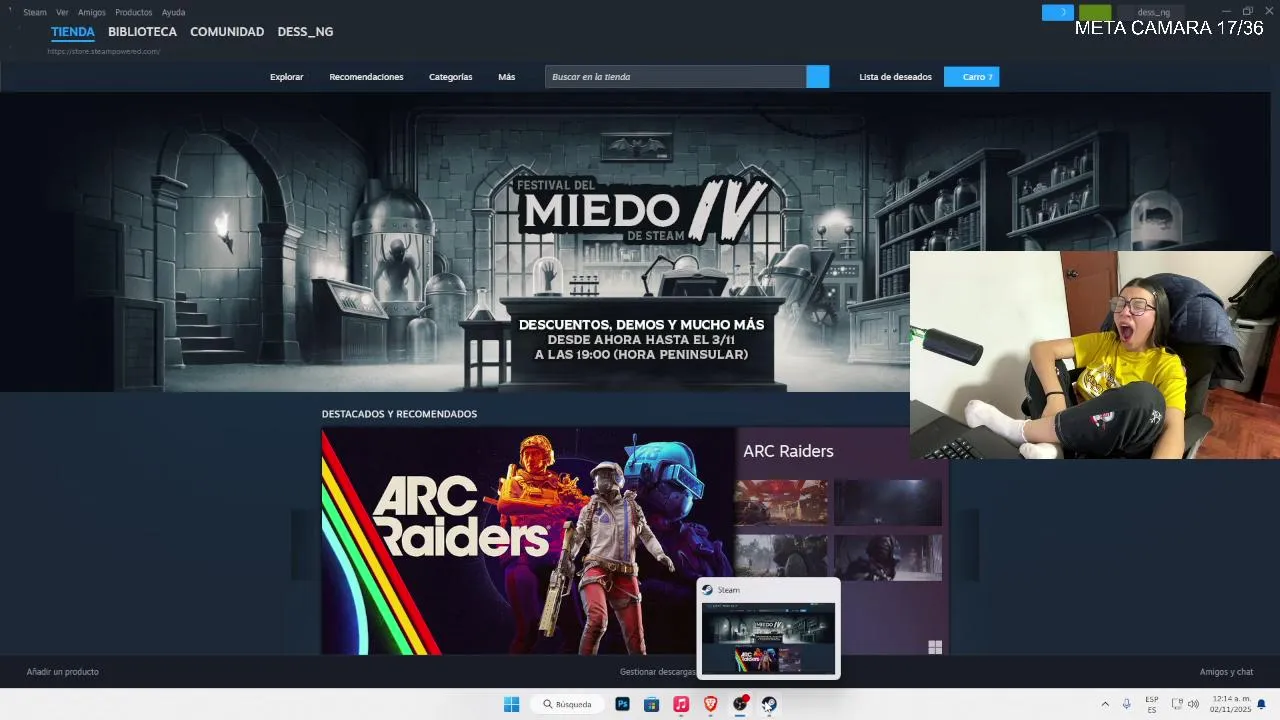The width and height of the screenshot is (1280, 720).
Task: Open Lista de deseados
Action: 895,77
